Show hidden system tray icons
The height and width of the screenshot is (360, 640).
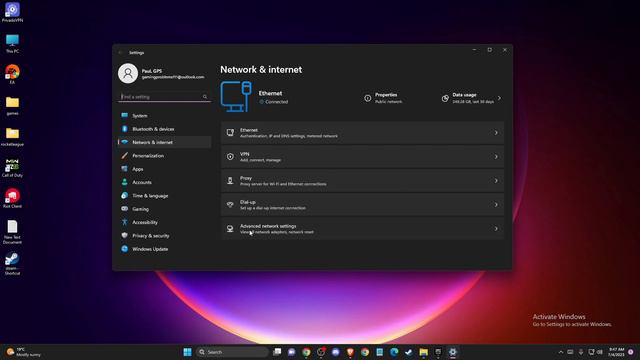click(x=561, y=352)
